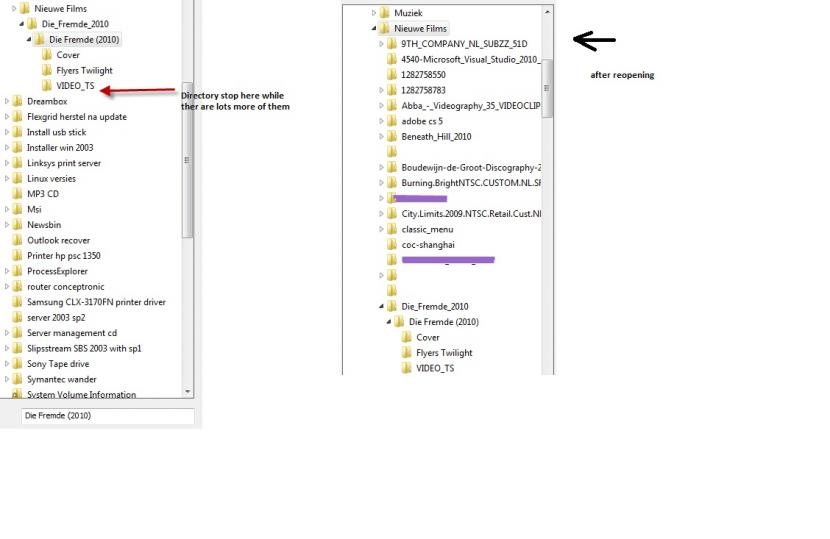Click the Newsbin folder icon
The width and height of the screenshot is (830, 539).
(17, 225)
